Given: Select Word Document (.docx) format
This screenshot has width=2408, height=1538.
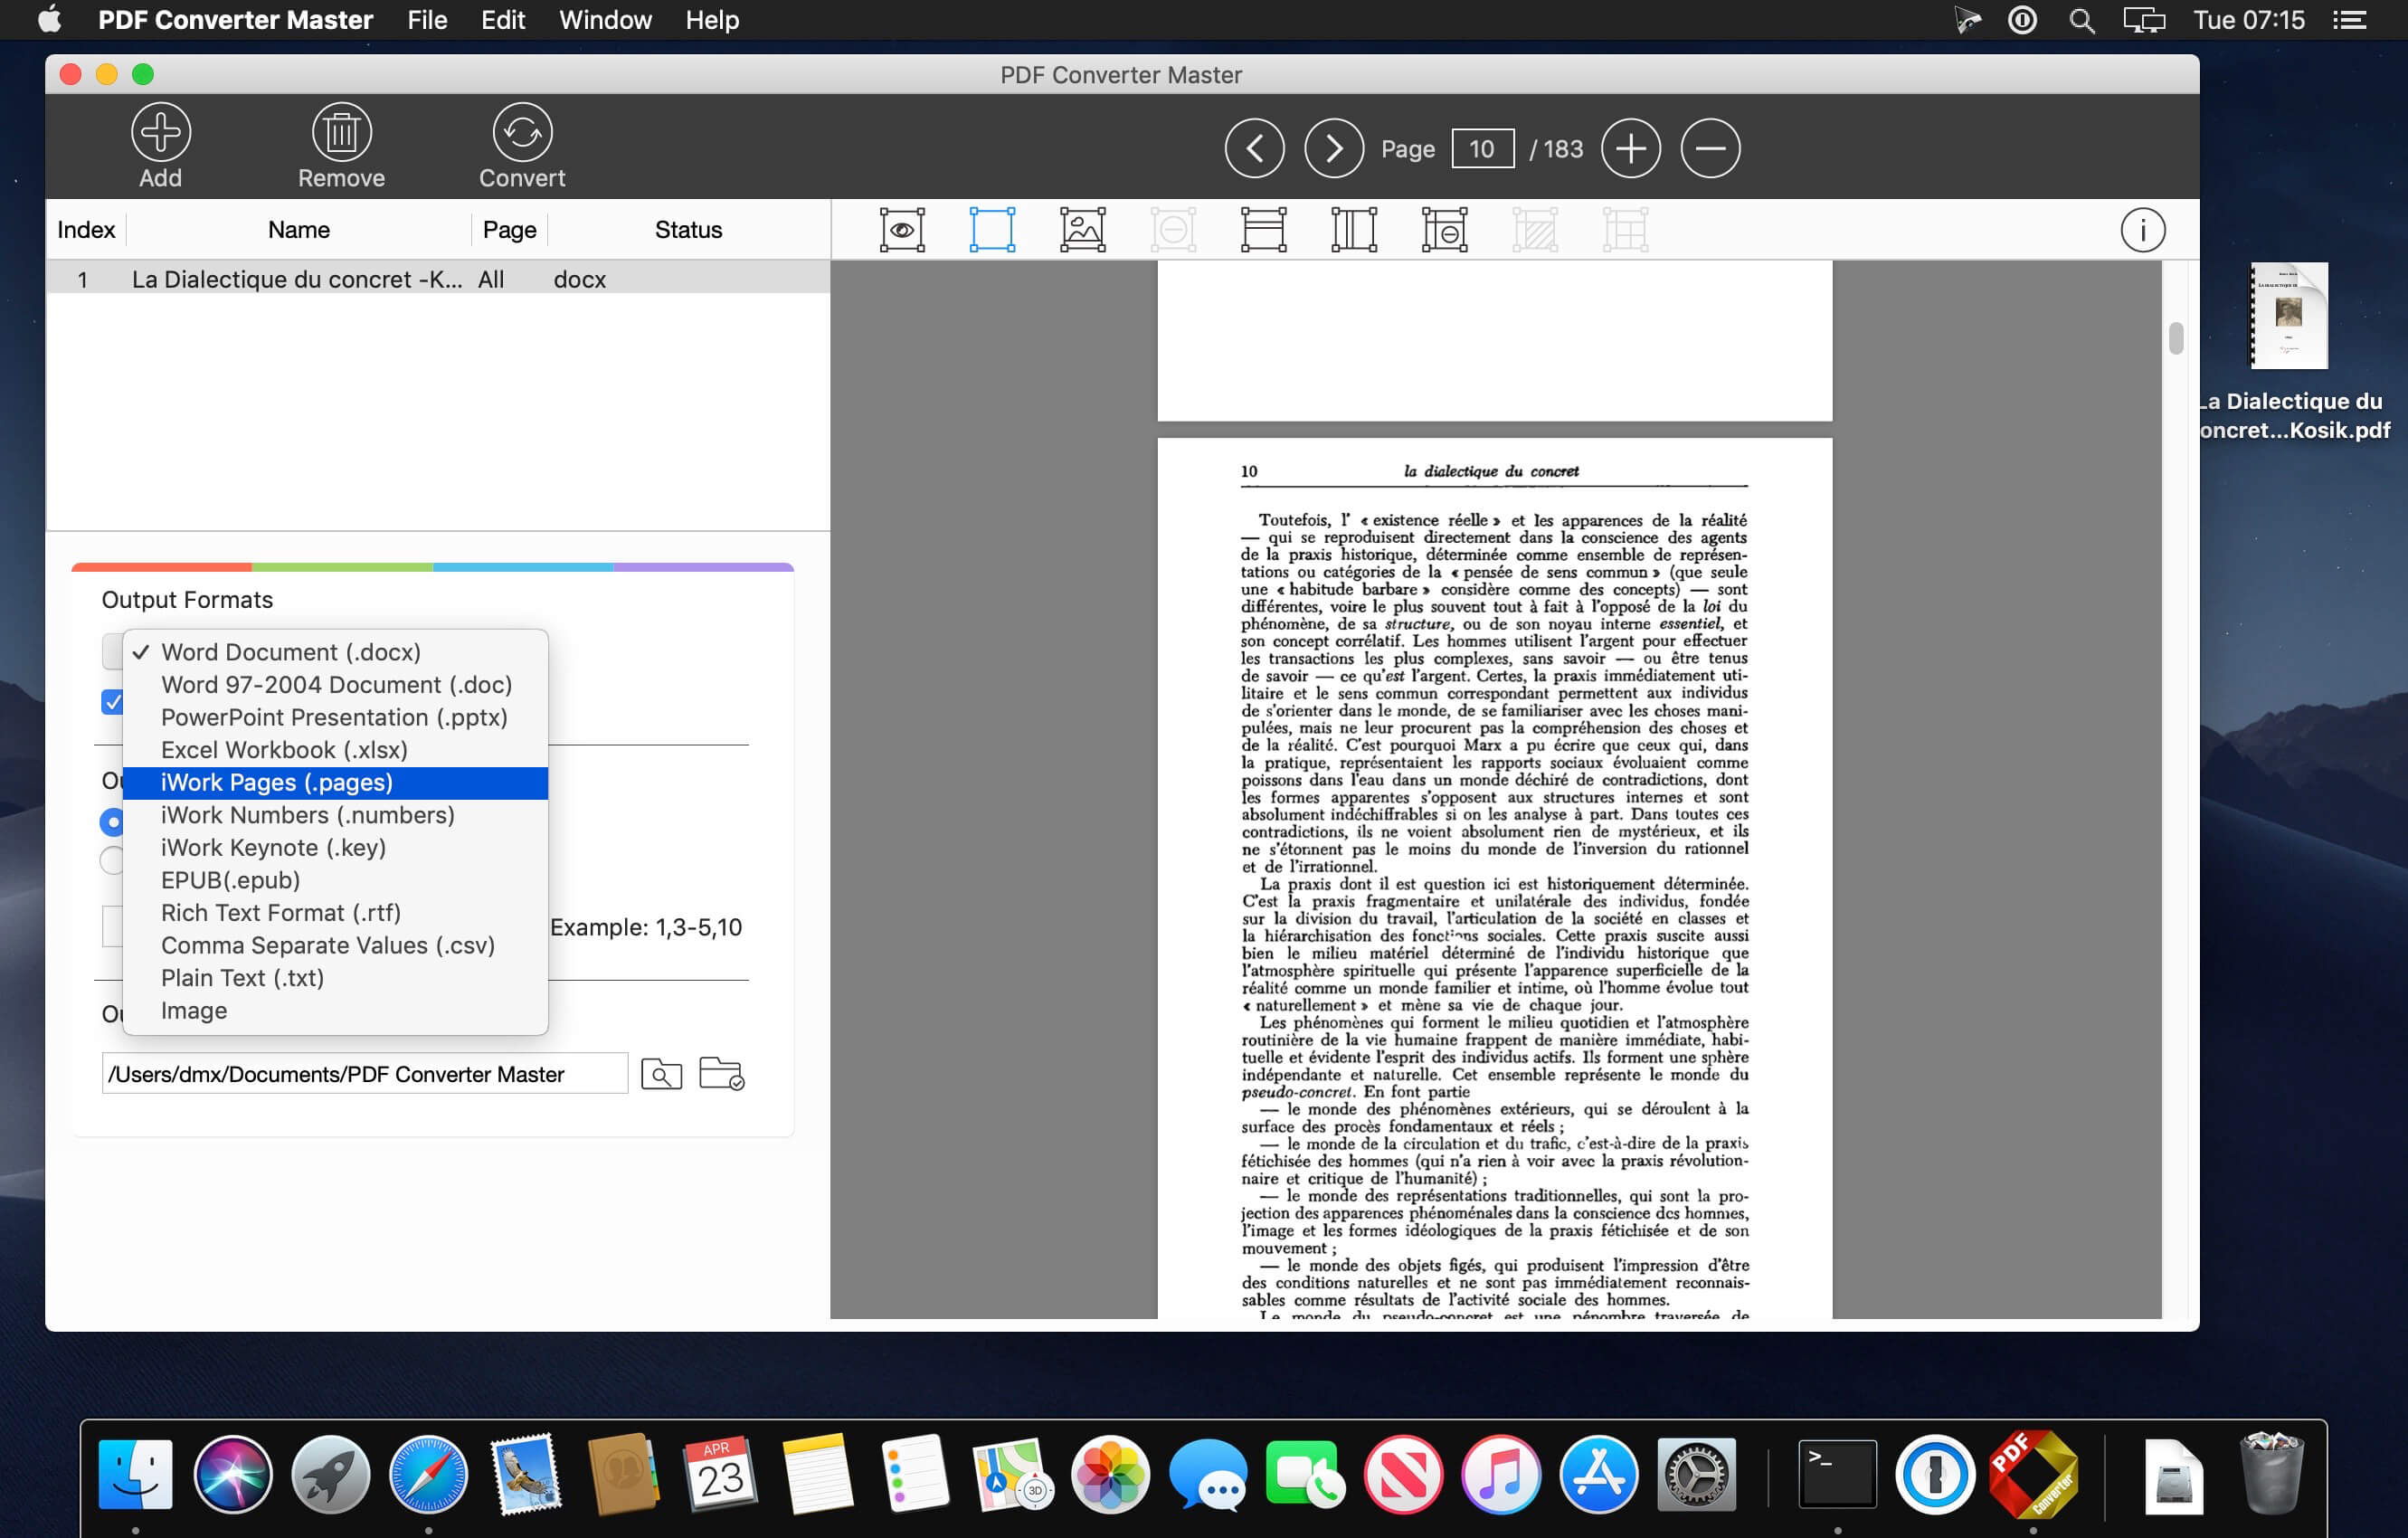Looking at the screenshot, I should pyautogui.click(x=289, y=650).
